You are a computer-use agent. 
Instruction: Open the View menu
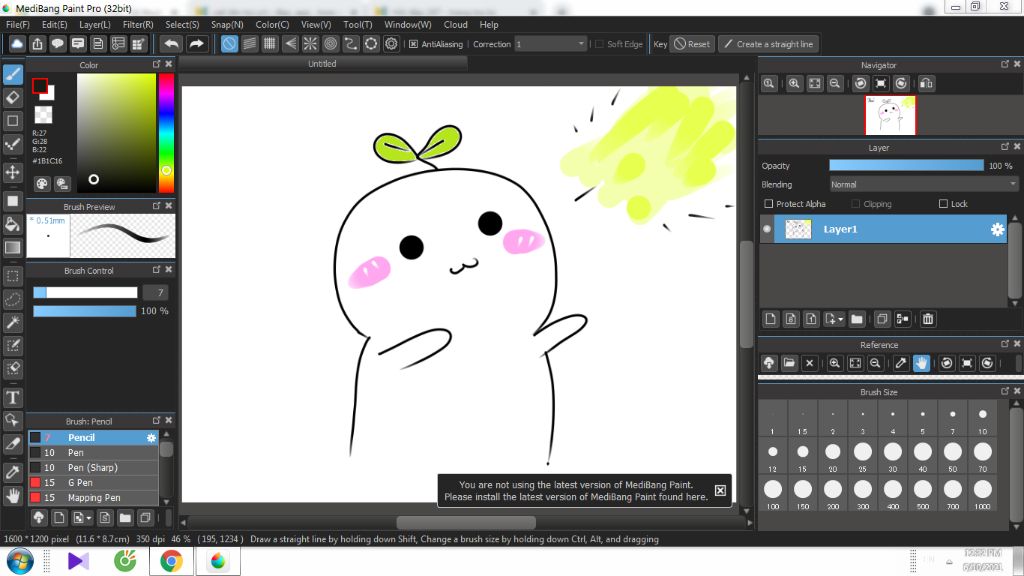tap(316, 25)
